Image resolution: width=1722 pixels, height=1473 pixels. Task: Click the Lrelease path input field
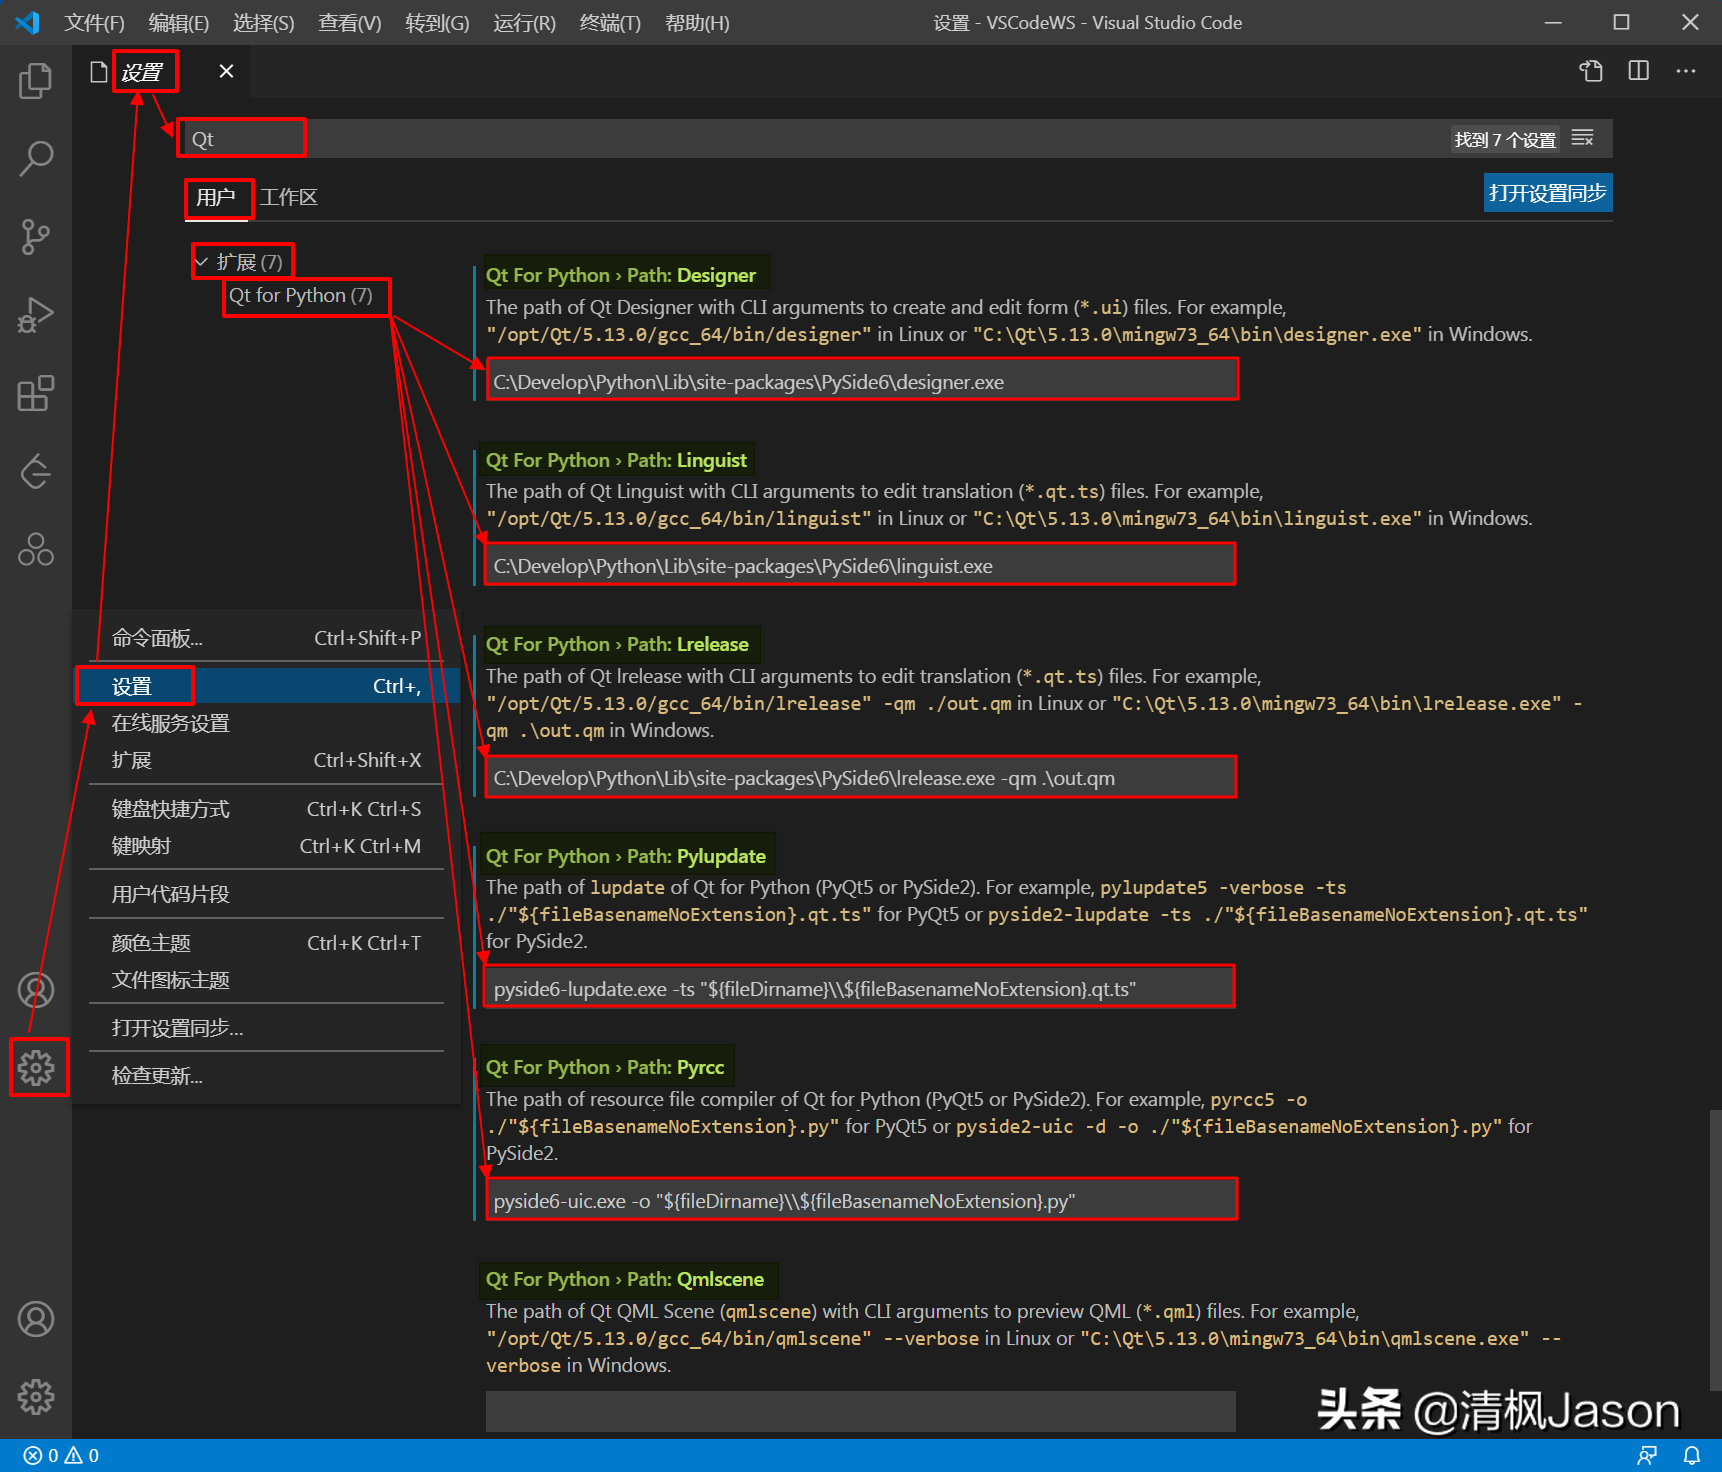861,778
